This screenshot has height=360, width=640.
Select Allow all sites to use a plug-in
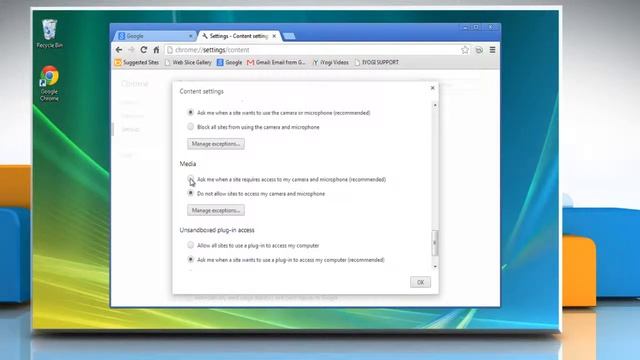point(190,245)
